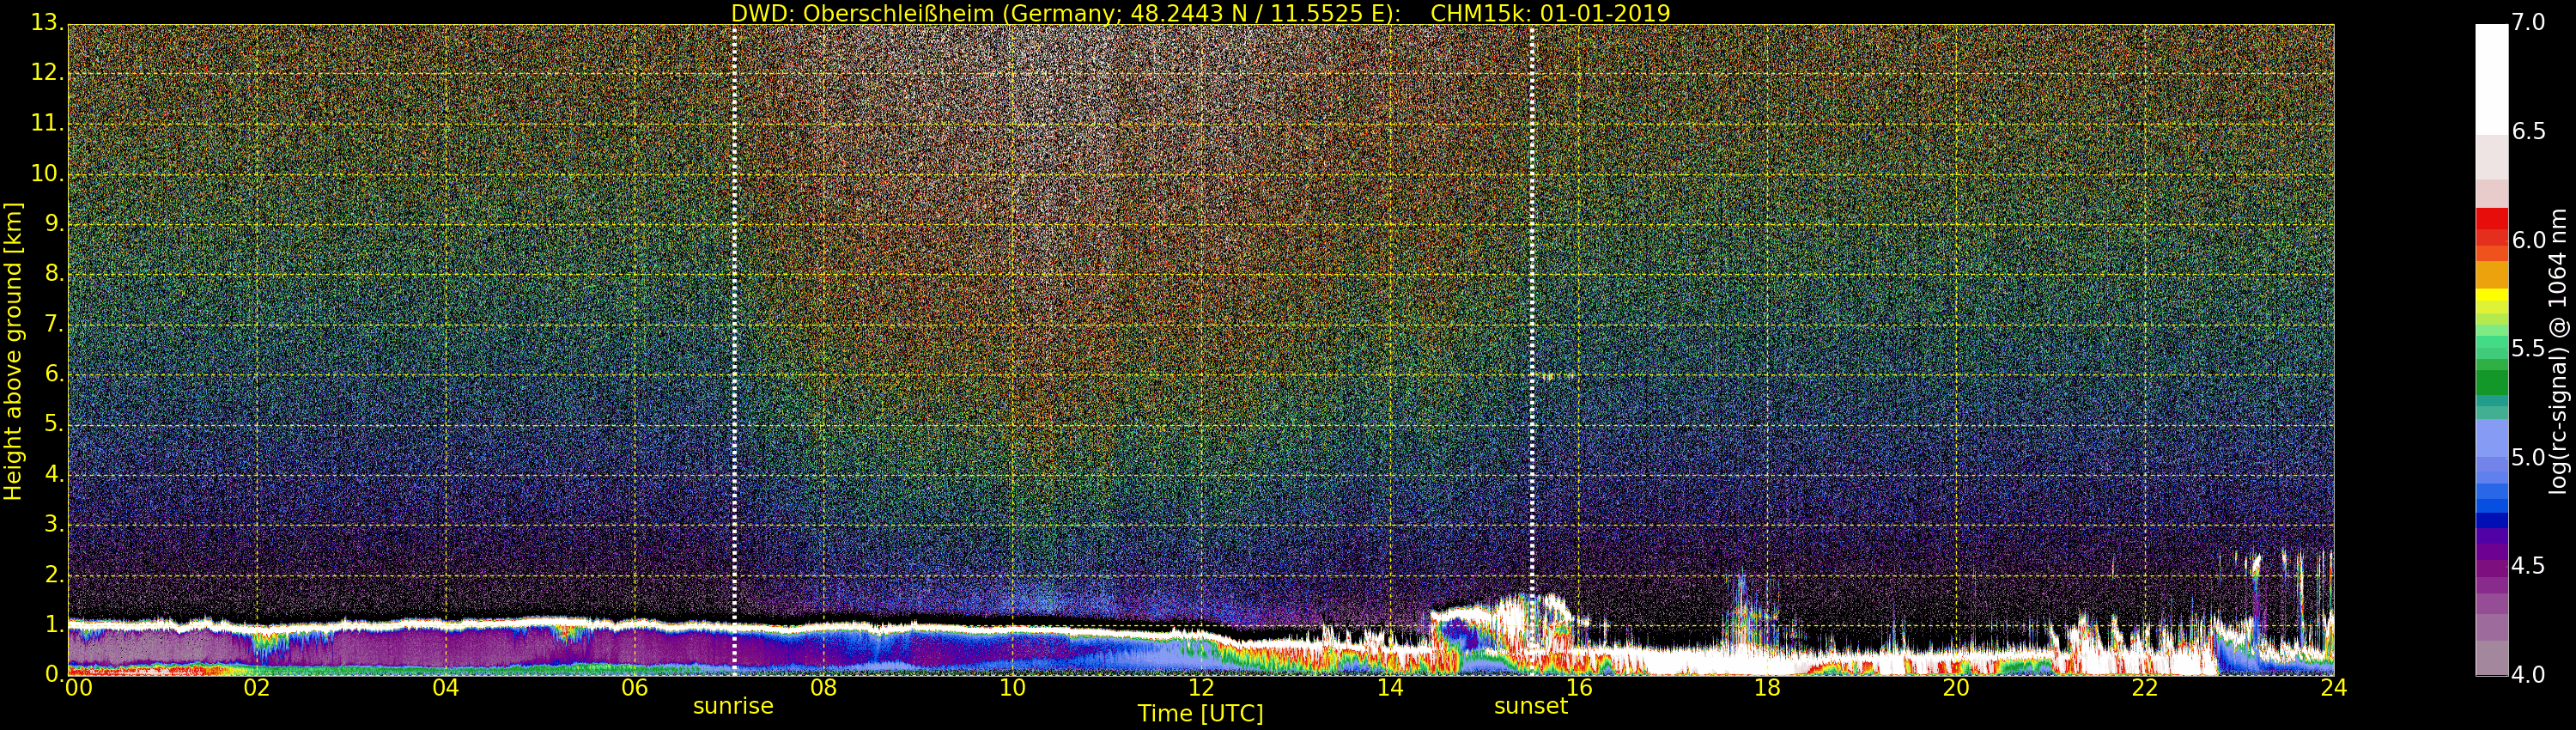Click the colorbar tick label '6.5'
Image resolution: width=2576 pixels, height=730 pixels.
[x=2528, y=131]
